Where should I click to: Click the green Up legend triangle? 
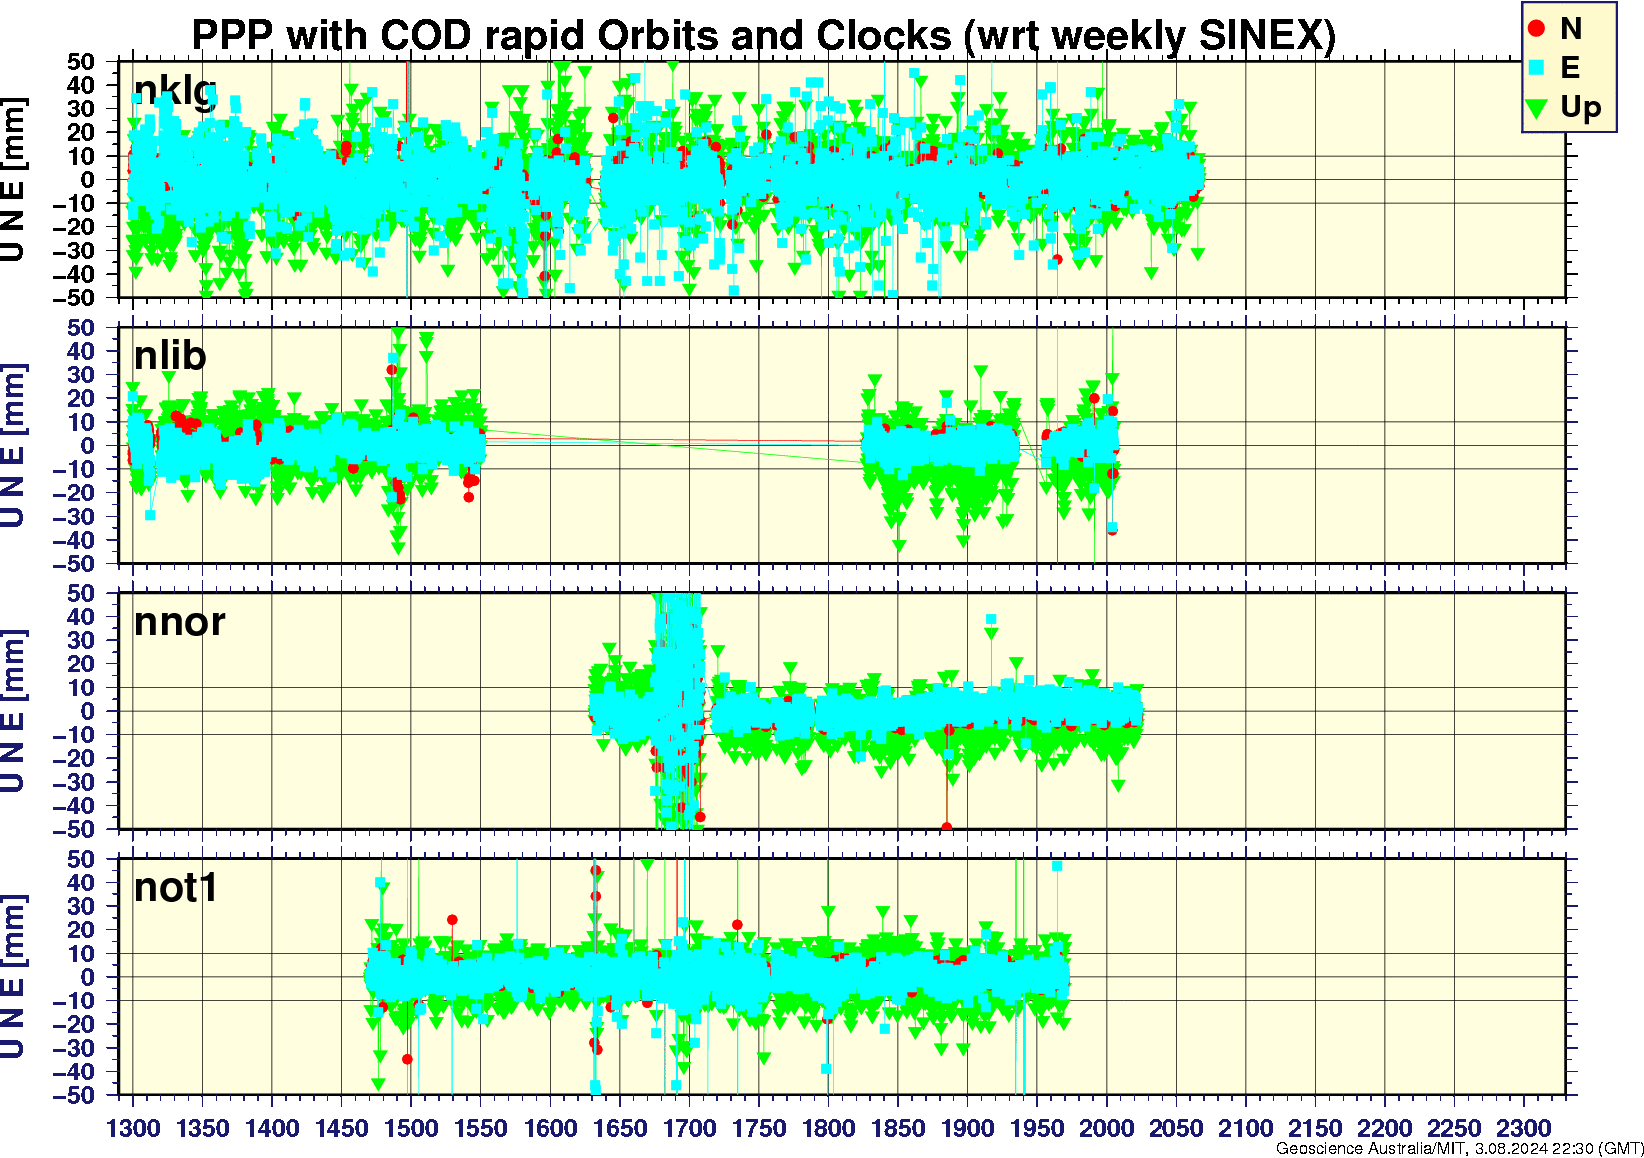tap(1537, 107)
